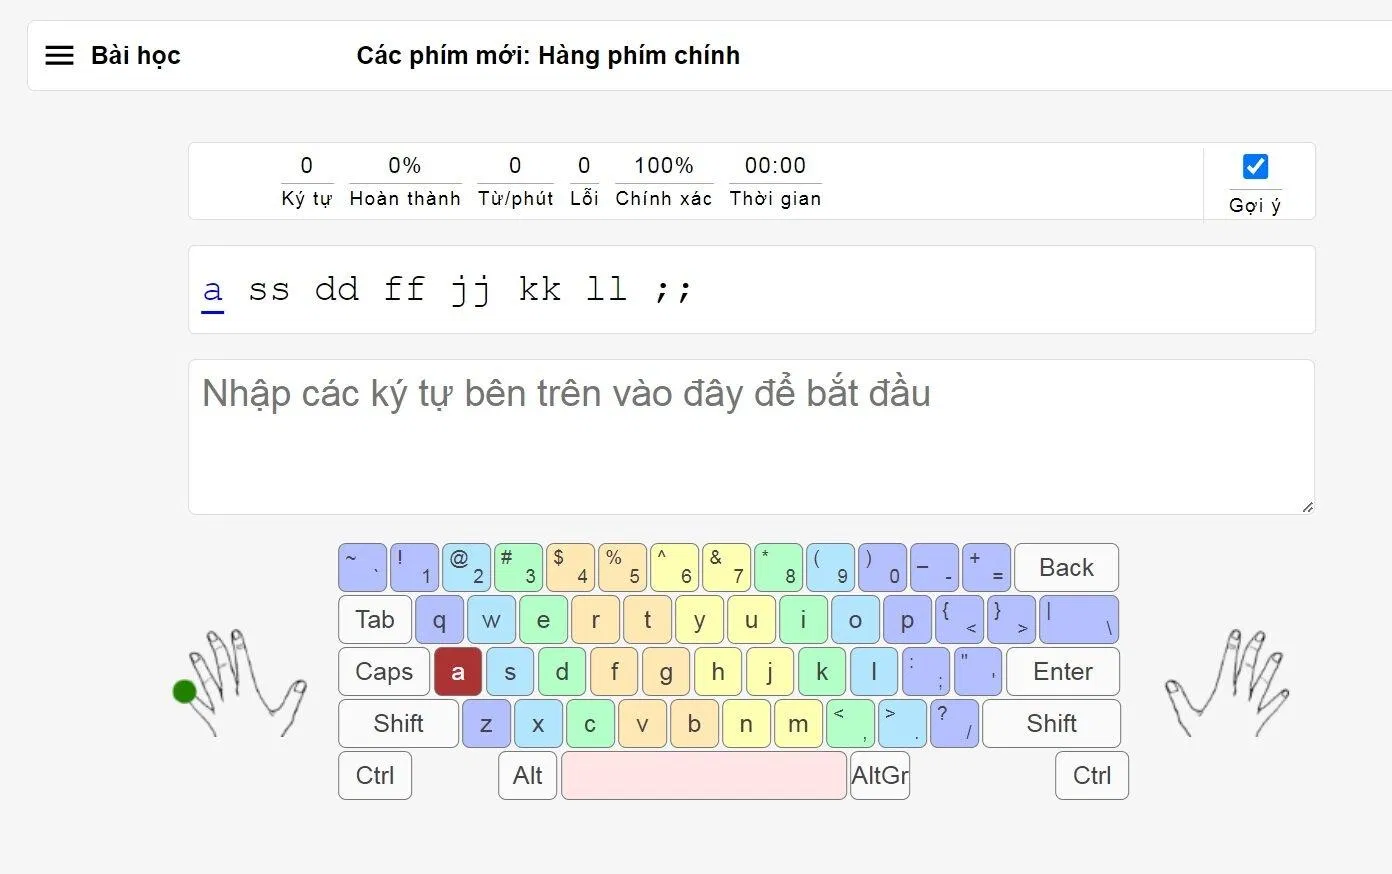Click the pink highlighted spacebar
The image size is (1392, 874).
pos(704,775)
